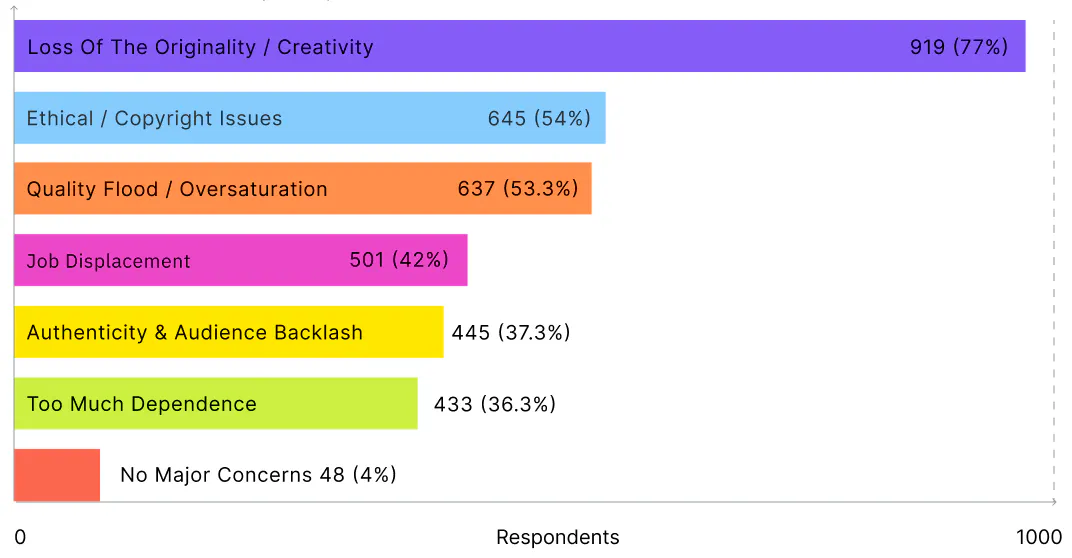Image resolution: width=1072 pixels, height=558 pixels.
Task: Click the 433 (36.3%) value label
Action: pos(494,404)
